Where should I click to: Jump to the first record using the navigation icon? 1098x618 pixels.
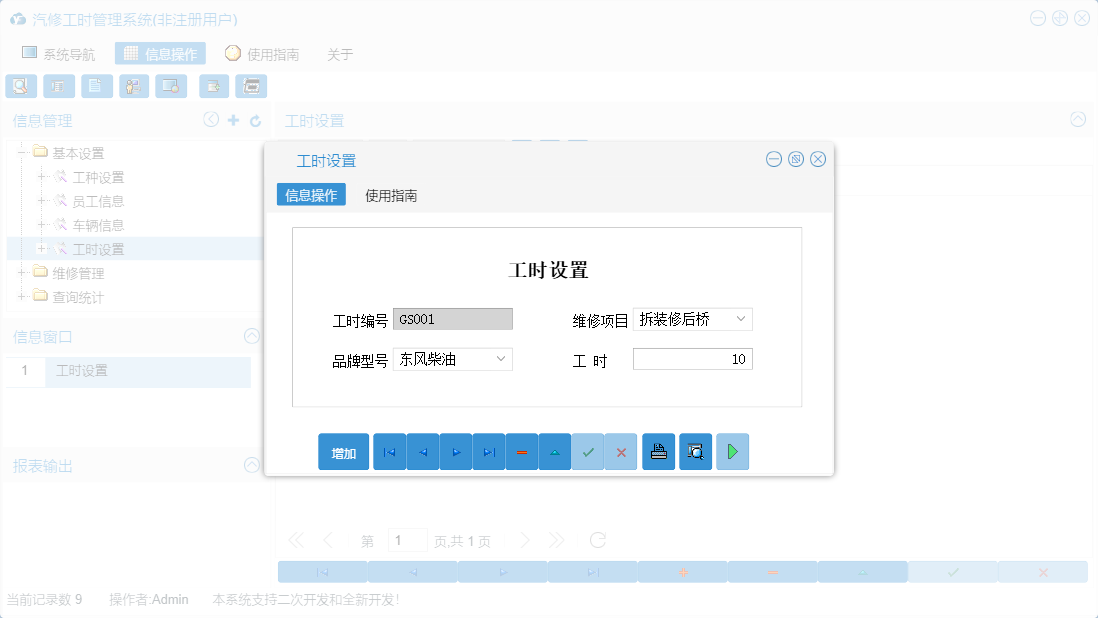389,451
